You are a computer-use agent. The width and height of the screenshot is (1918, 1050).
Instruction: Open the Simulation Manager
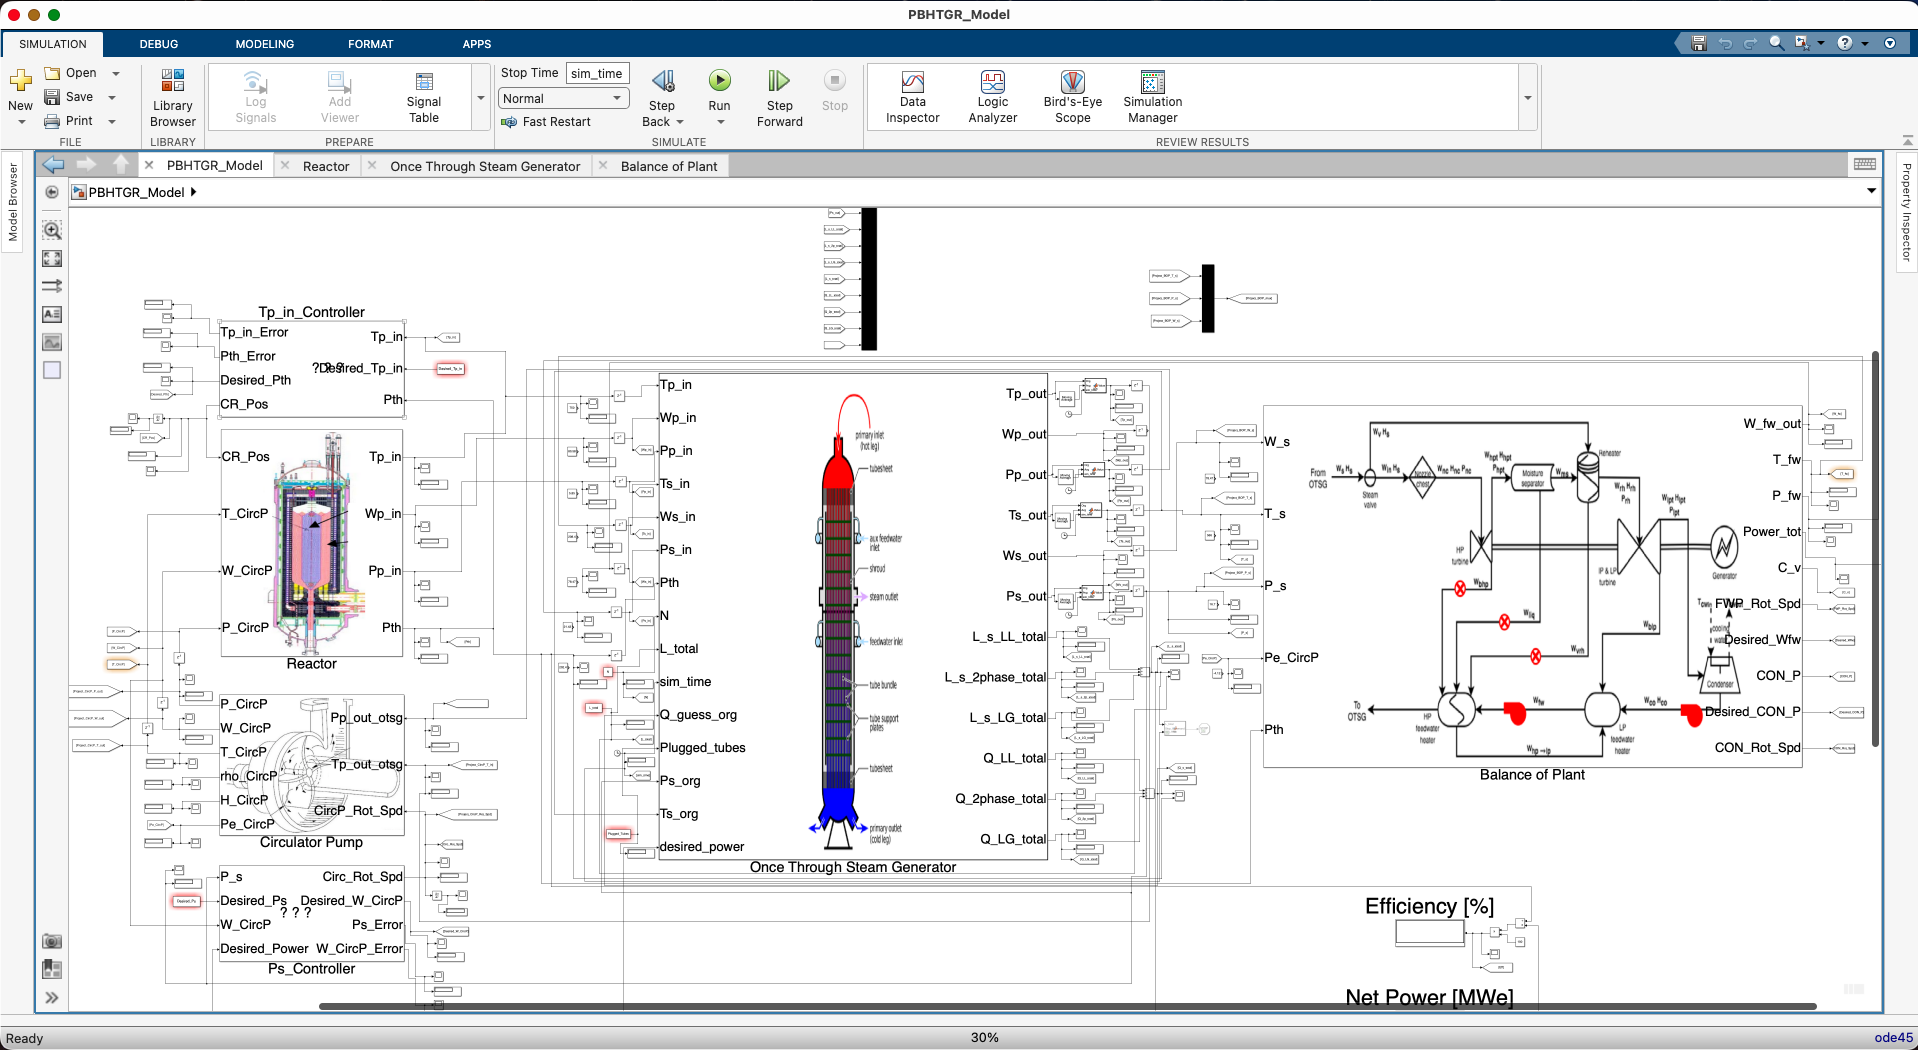(1151, 95)
